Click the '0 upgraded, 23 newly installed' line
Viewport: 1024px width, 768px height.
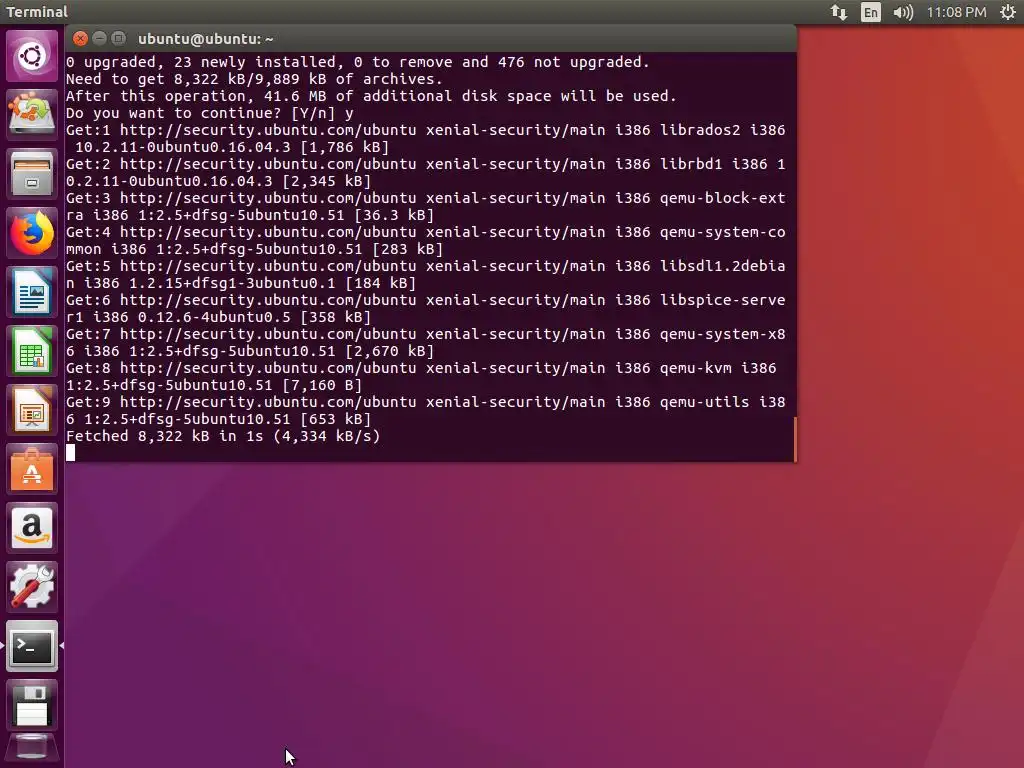(358, 62)
